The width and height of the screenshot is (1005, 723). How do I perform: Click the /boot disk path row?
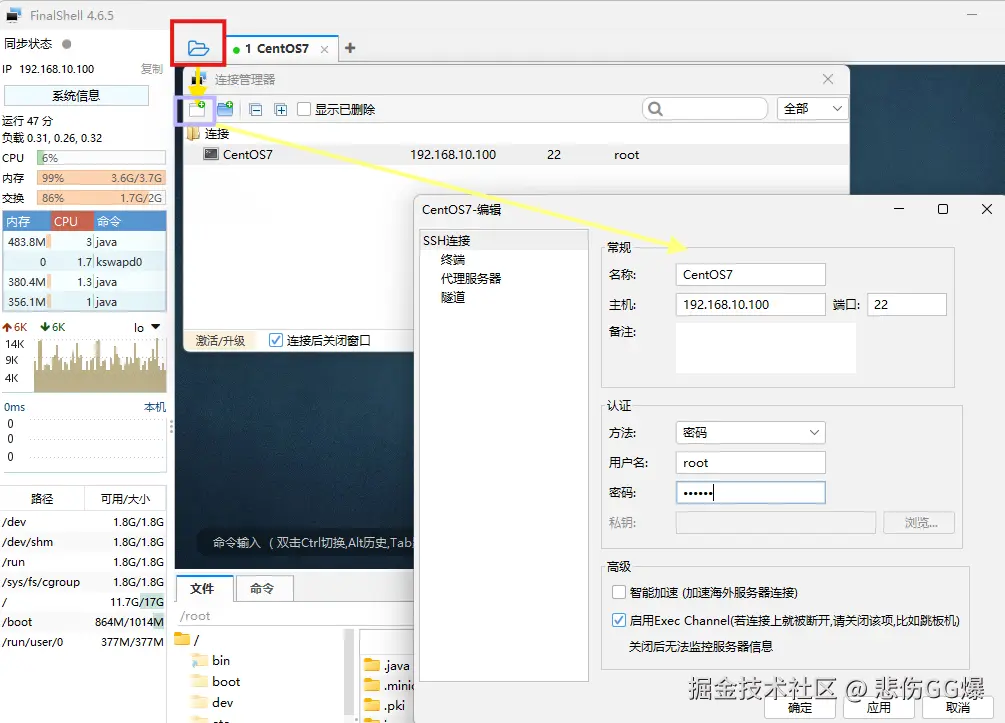point(83,622)
